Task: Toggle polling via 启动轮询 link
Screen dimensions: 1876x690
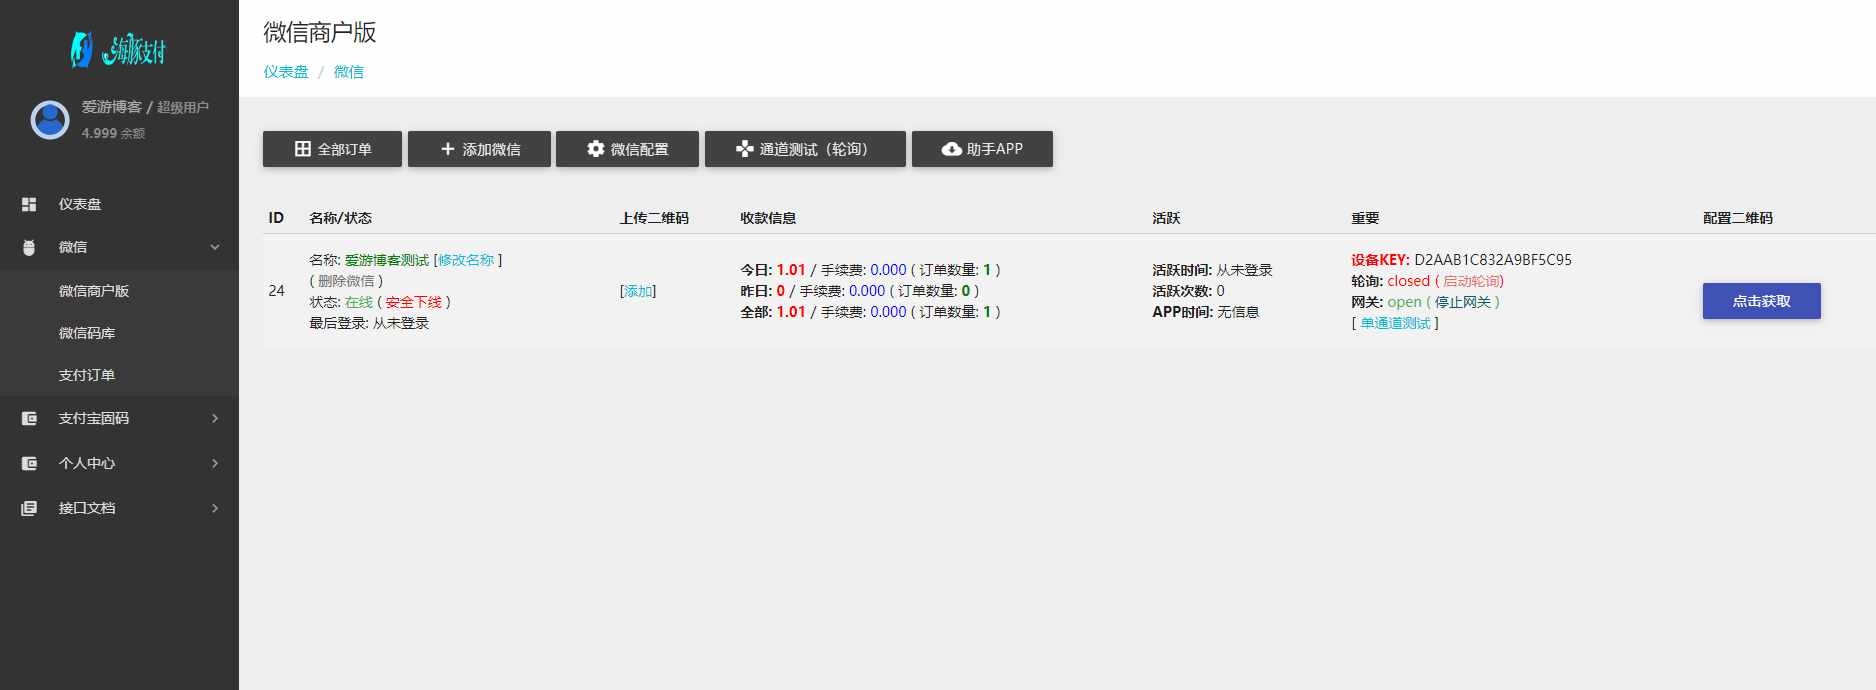Action: pyautogui.click(x=1472, y=281)
